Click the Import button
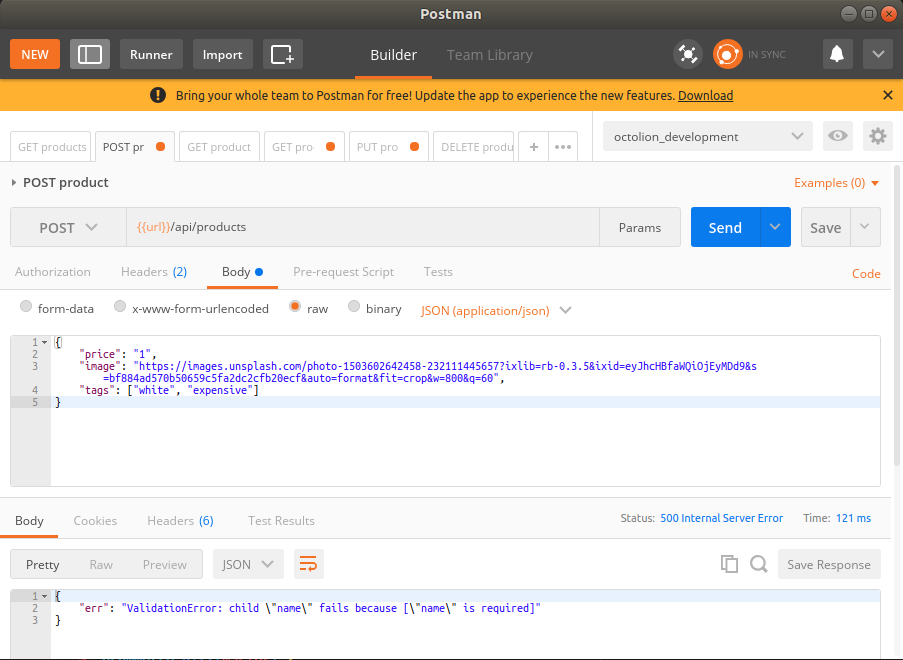This screenshot has width=903, height=660. click(222, 55)
